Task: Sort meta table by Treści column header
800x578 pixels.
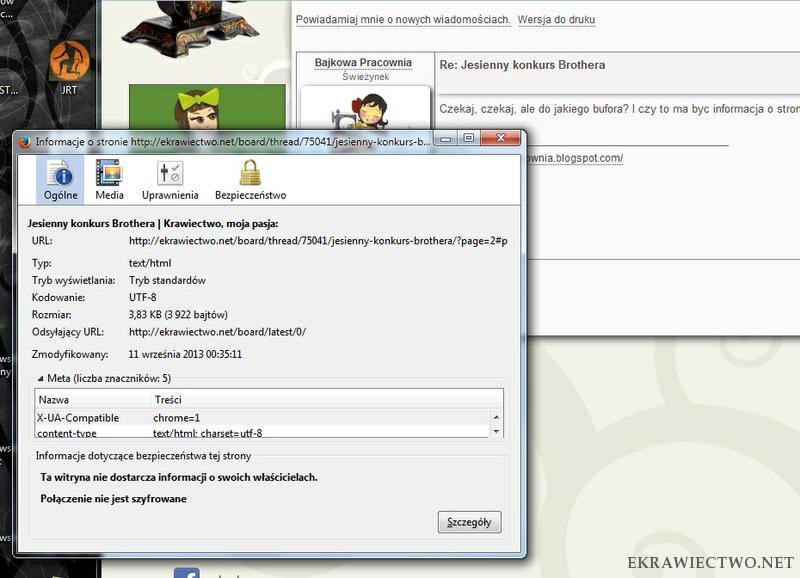Action: [x=320, y=399]
